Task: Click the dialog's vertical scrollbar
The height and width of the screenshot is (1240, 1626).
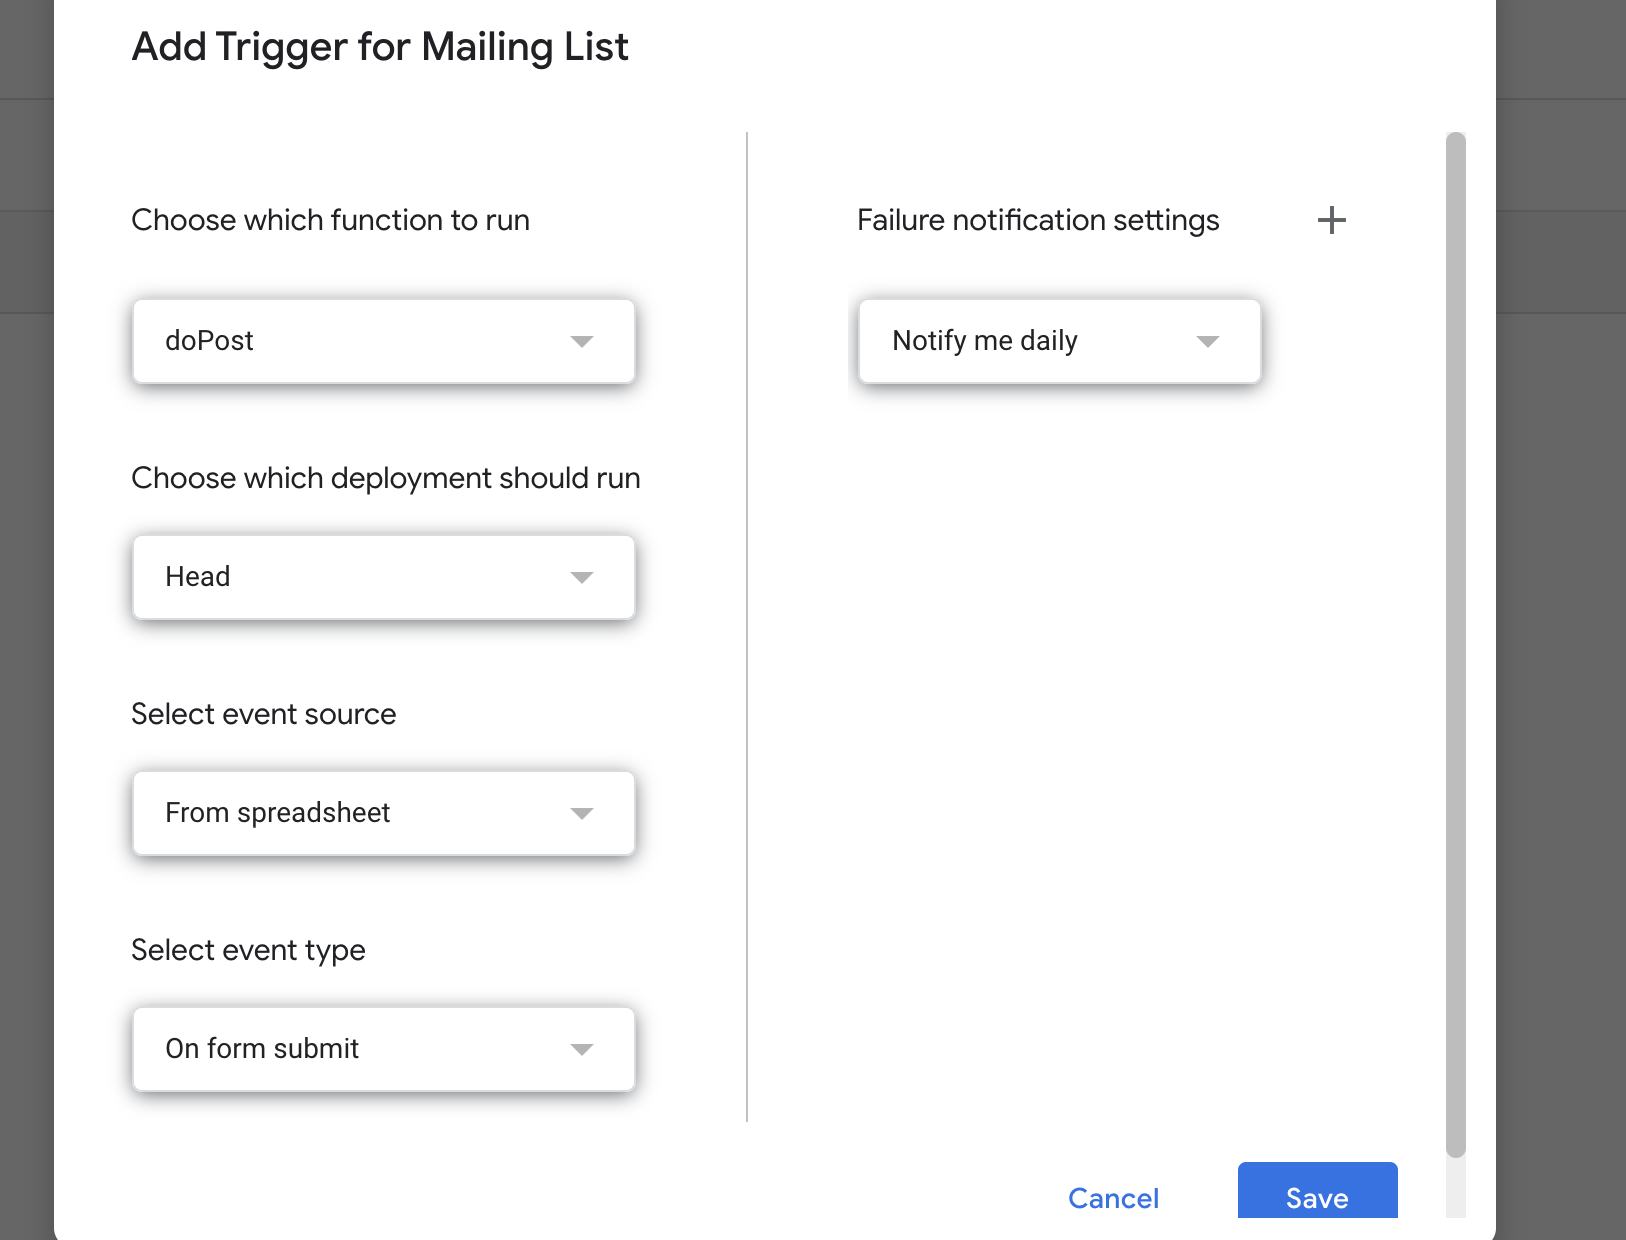Action: [x=1456, y=640]
